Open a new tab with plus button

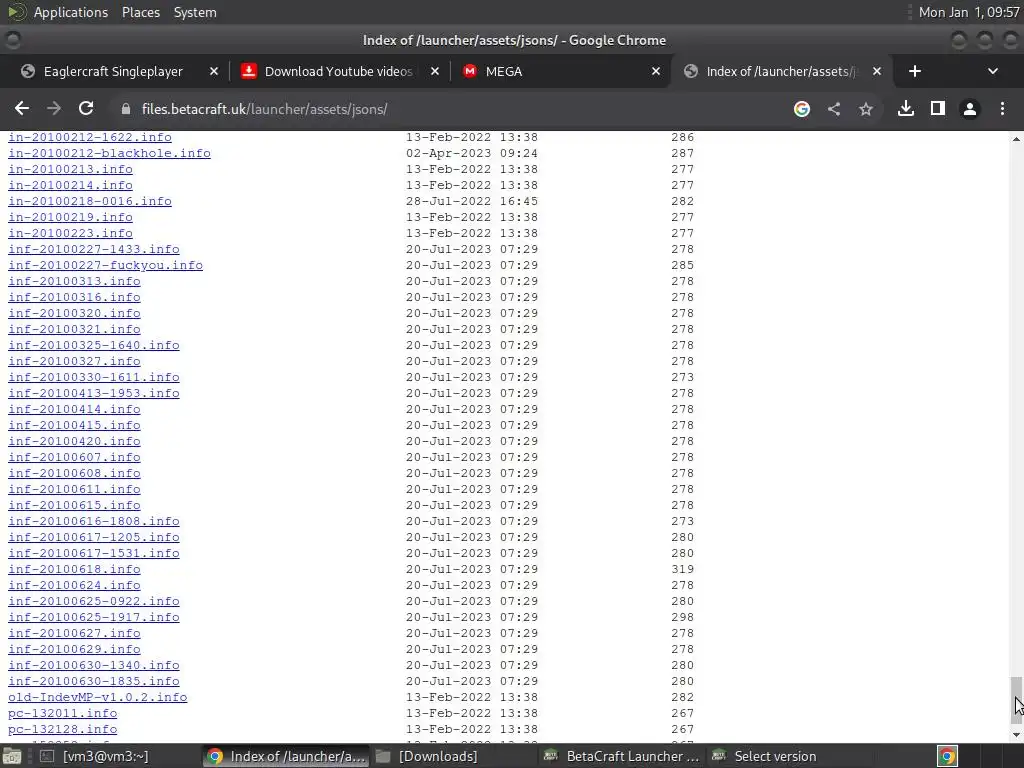click(x=915, y=71)
